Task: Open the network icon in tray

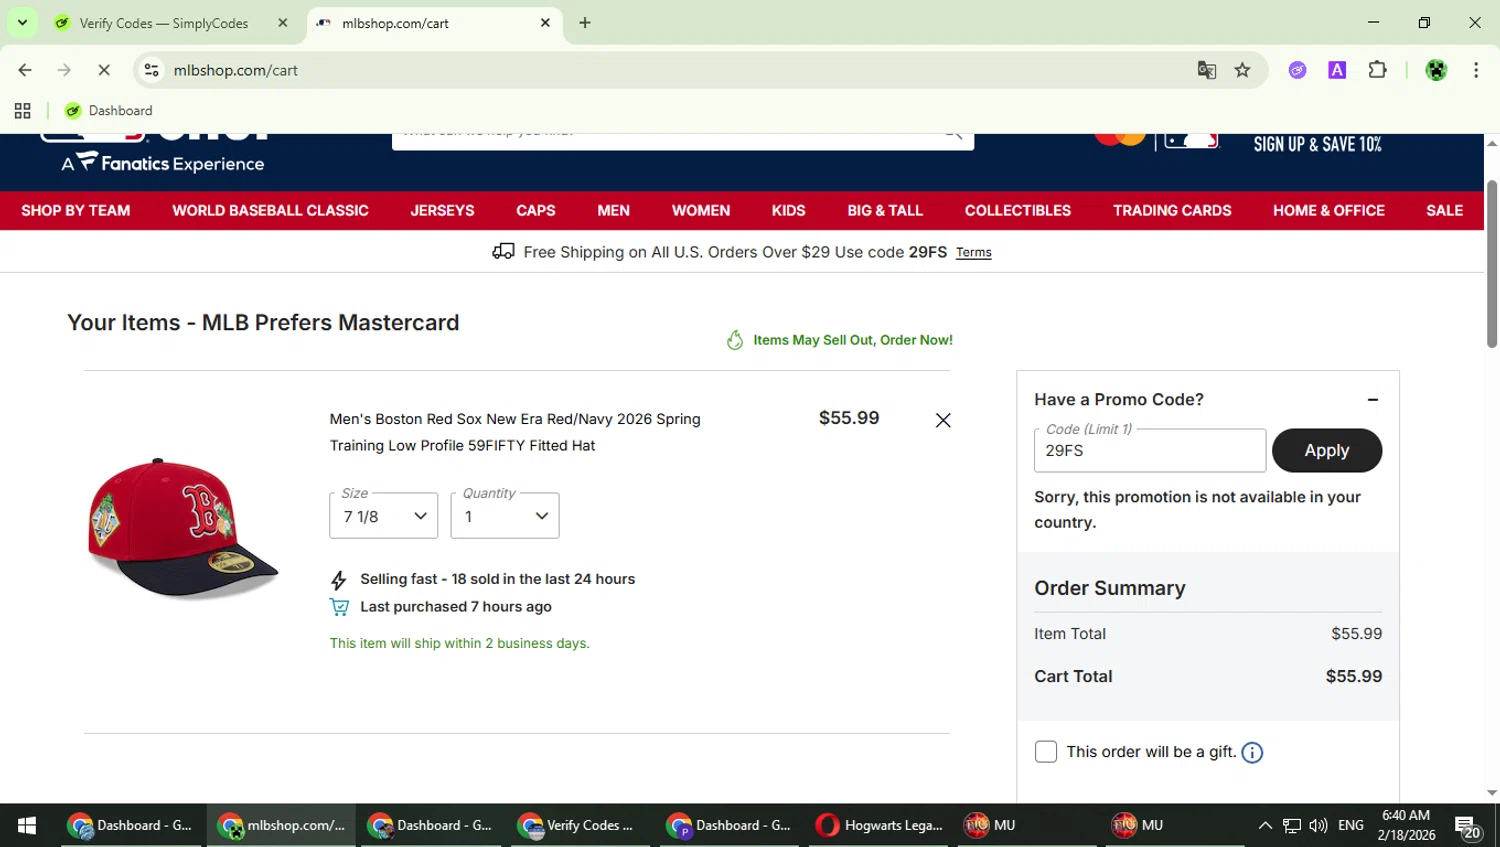Action: [1292, 826]
